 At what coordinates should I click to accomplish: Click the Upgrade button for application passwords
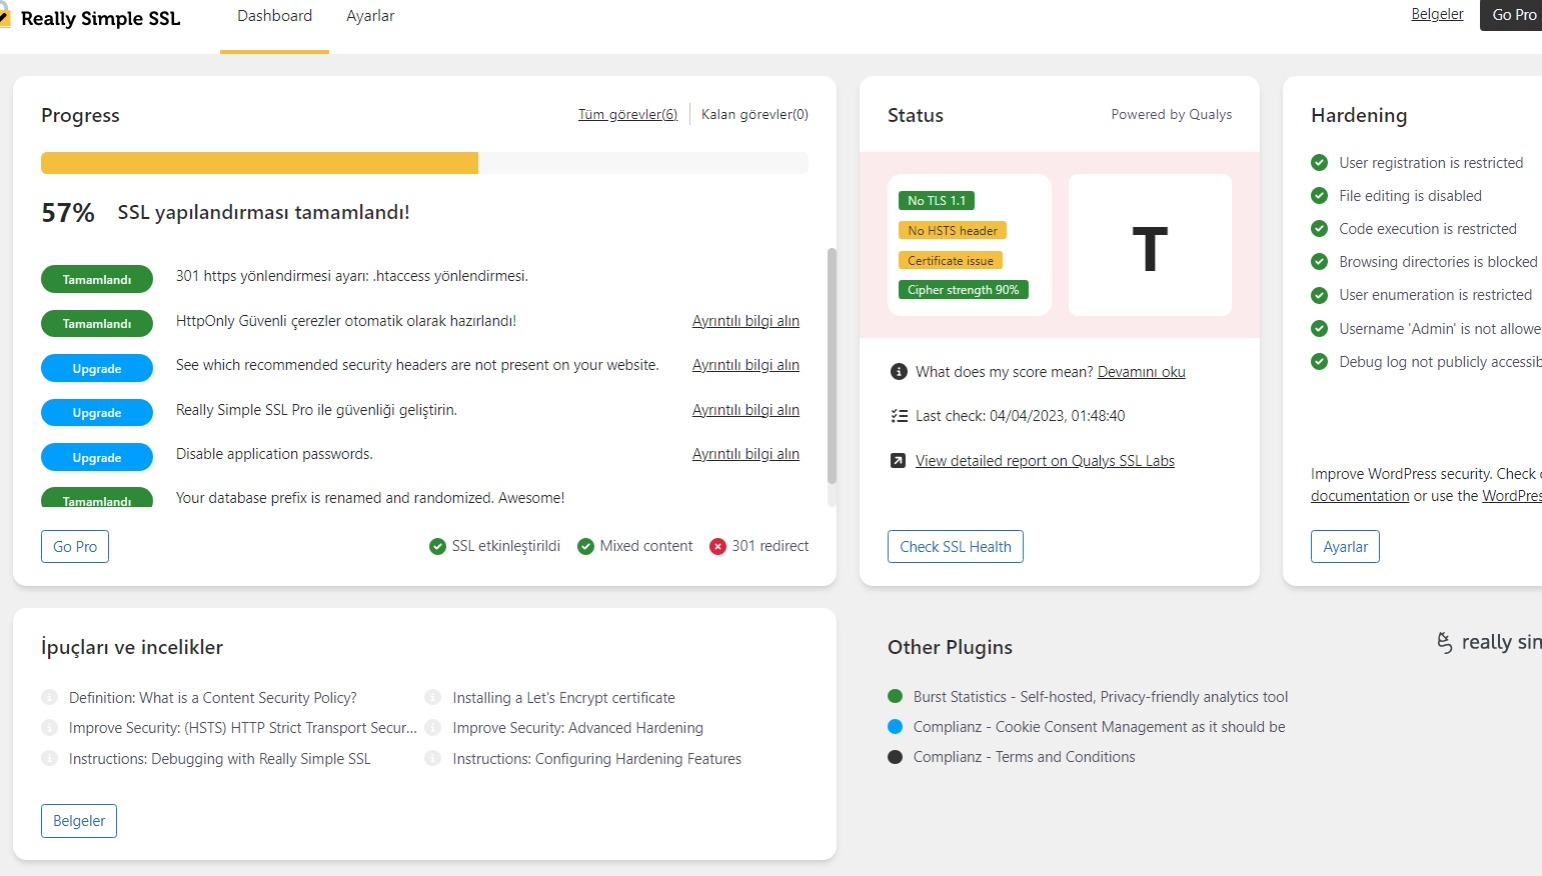coord(97,457)
